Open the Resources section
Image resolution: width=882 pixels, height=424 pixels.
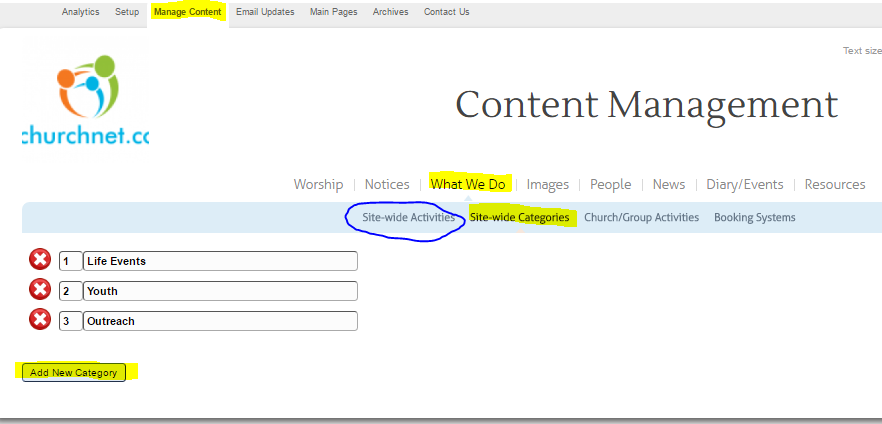834,184
